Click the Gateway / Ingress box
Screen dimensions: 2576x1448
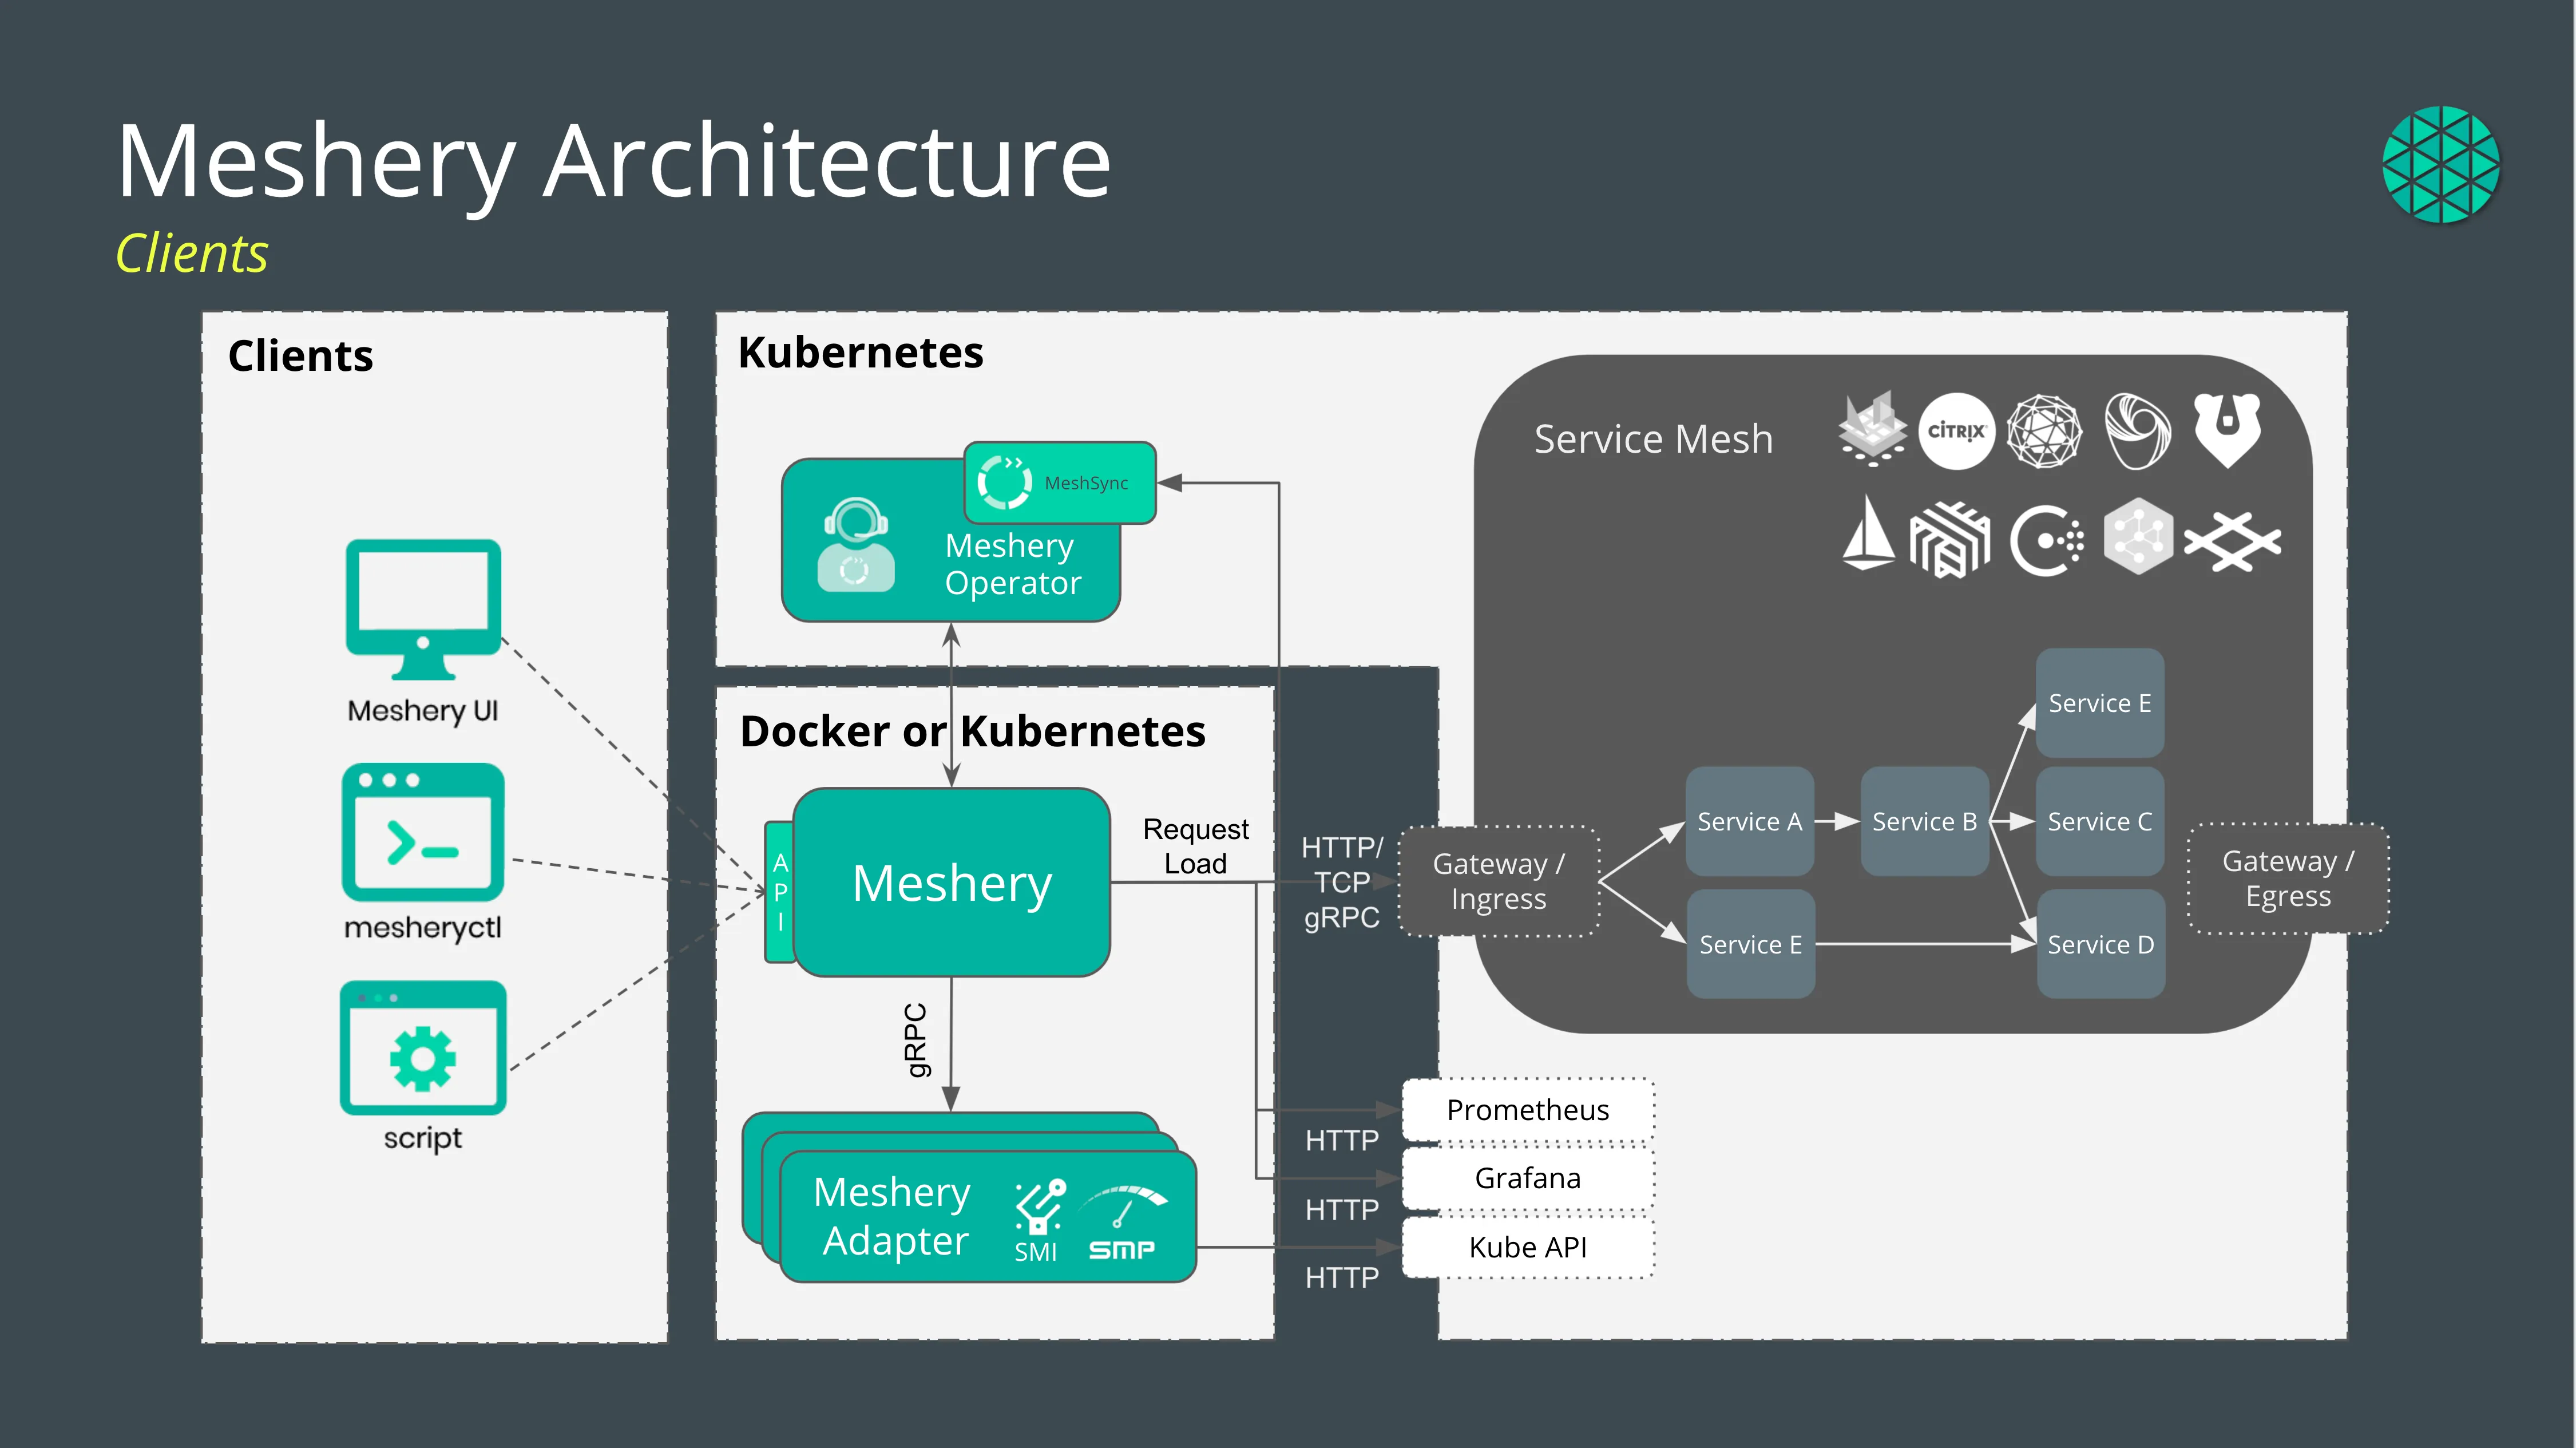(1498, 881)
